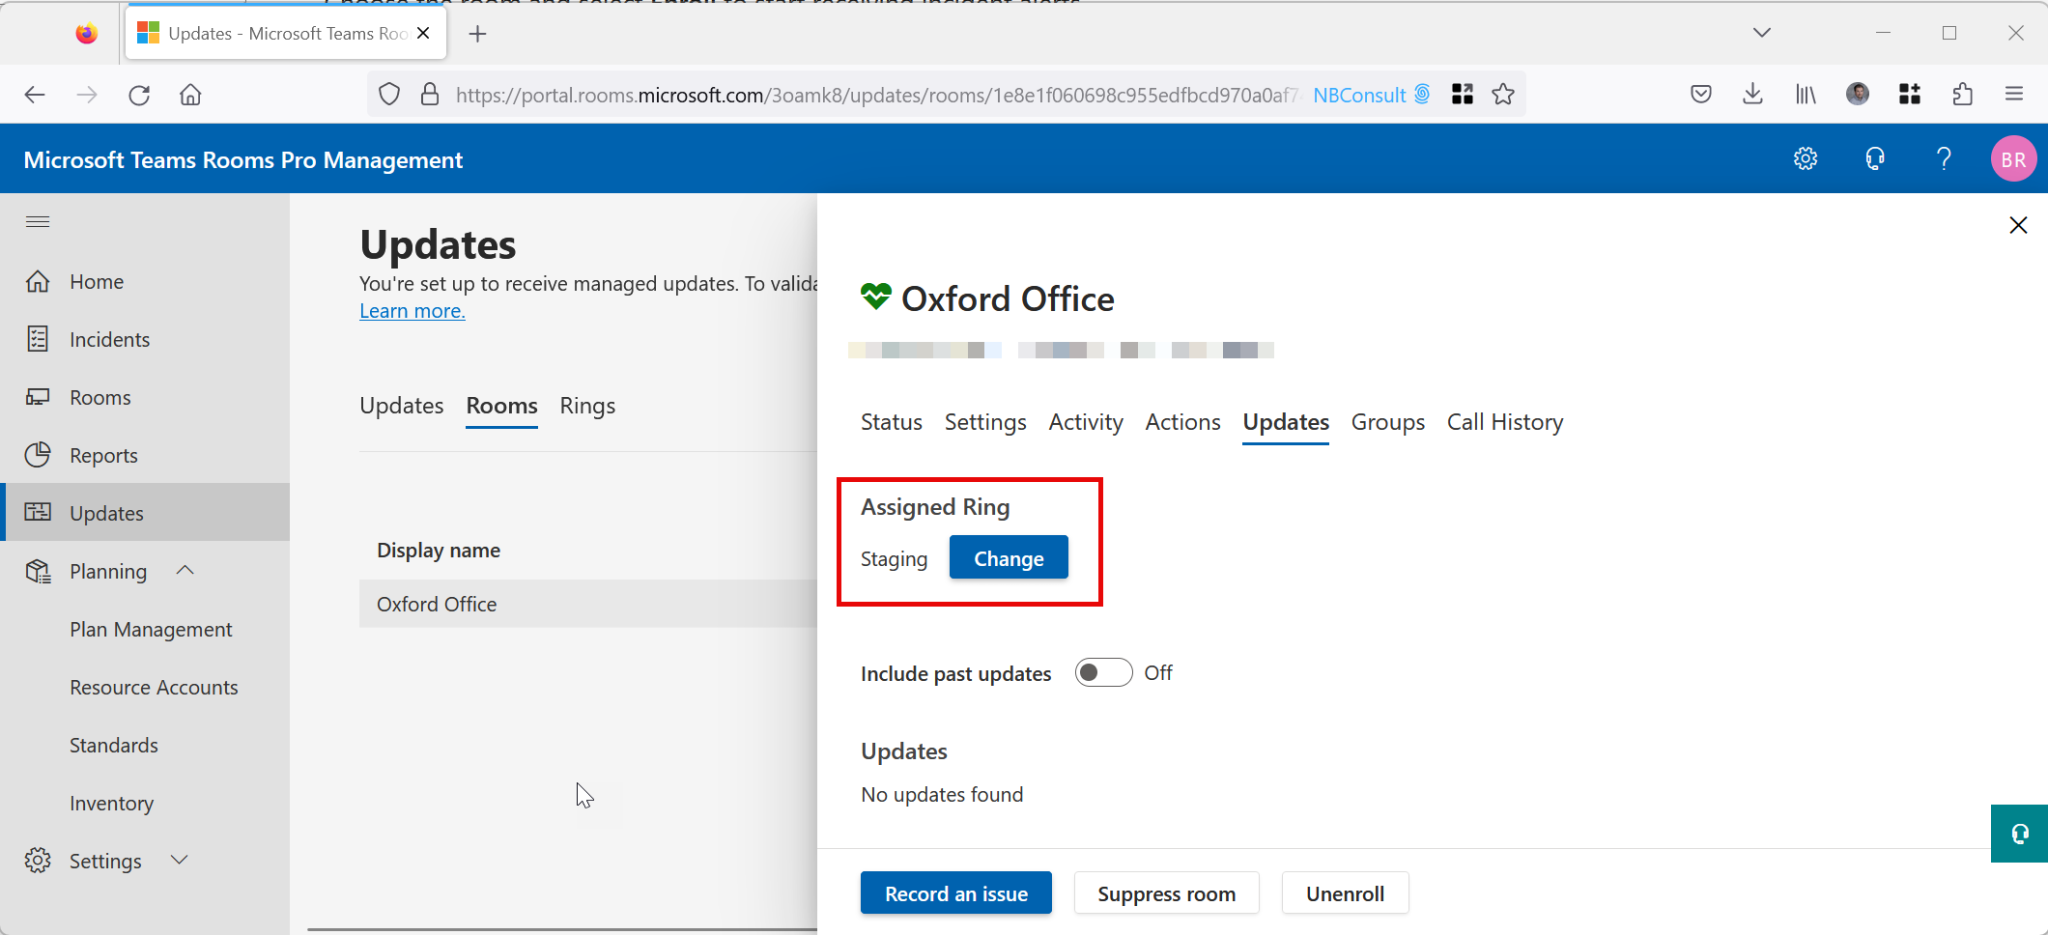The image size is (2048, 935).
Task: Select the Rooms monitor icon in sidebar
Action: tap(38, 397)
